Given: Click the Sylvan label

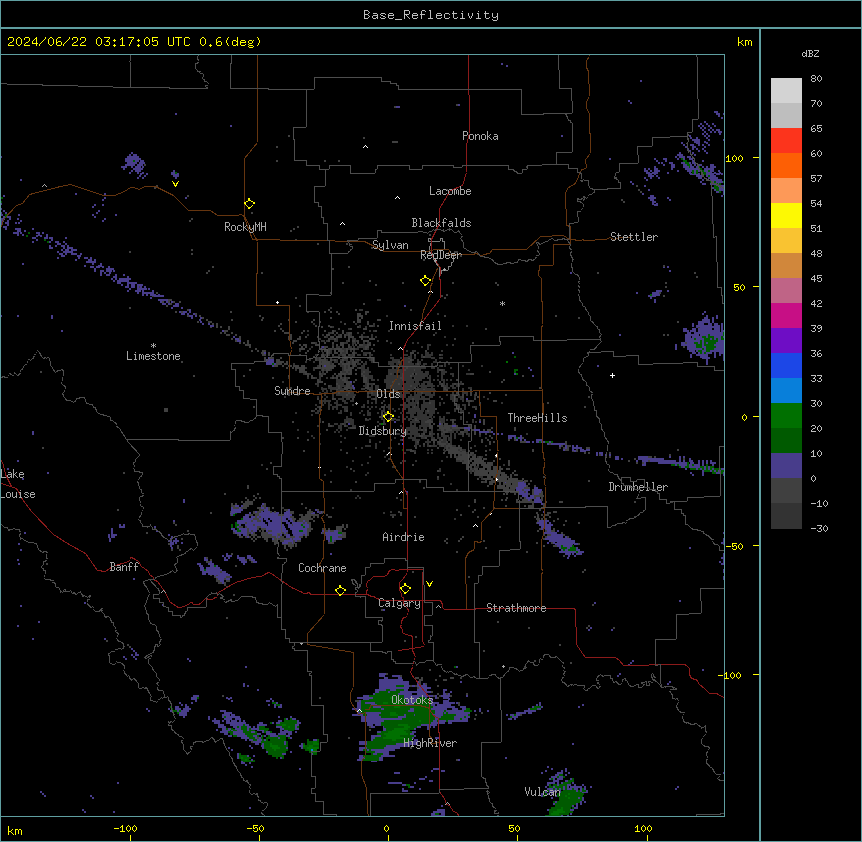Looking at the screenshot, I should click(x=390, y=245).
